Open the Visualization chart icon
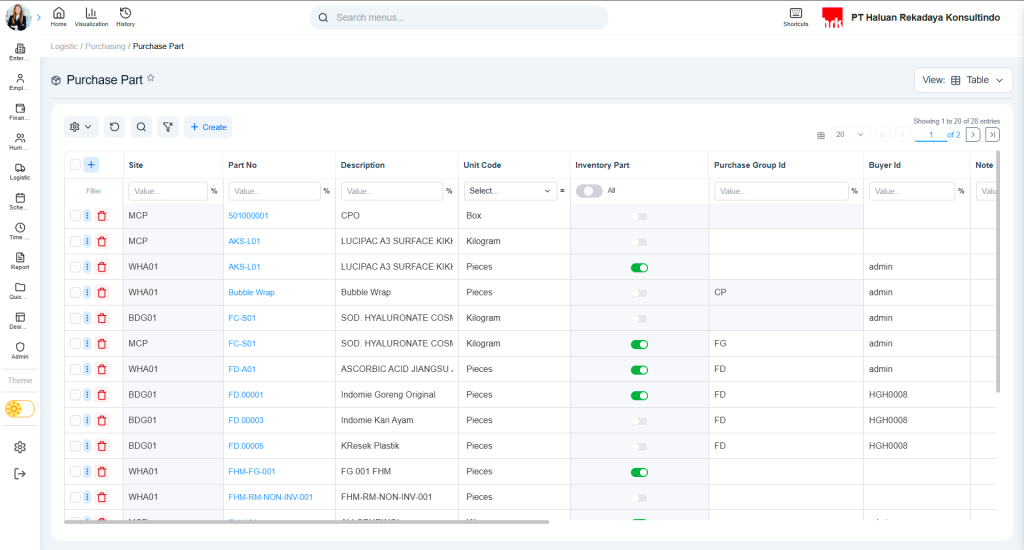The width and height of the screenshot is (1024, 550). (x=90, y=13)
